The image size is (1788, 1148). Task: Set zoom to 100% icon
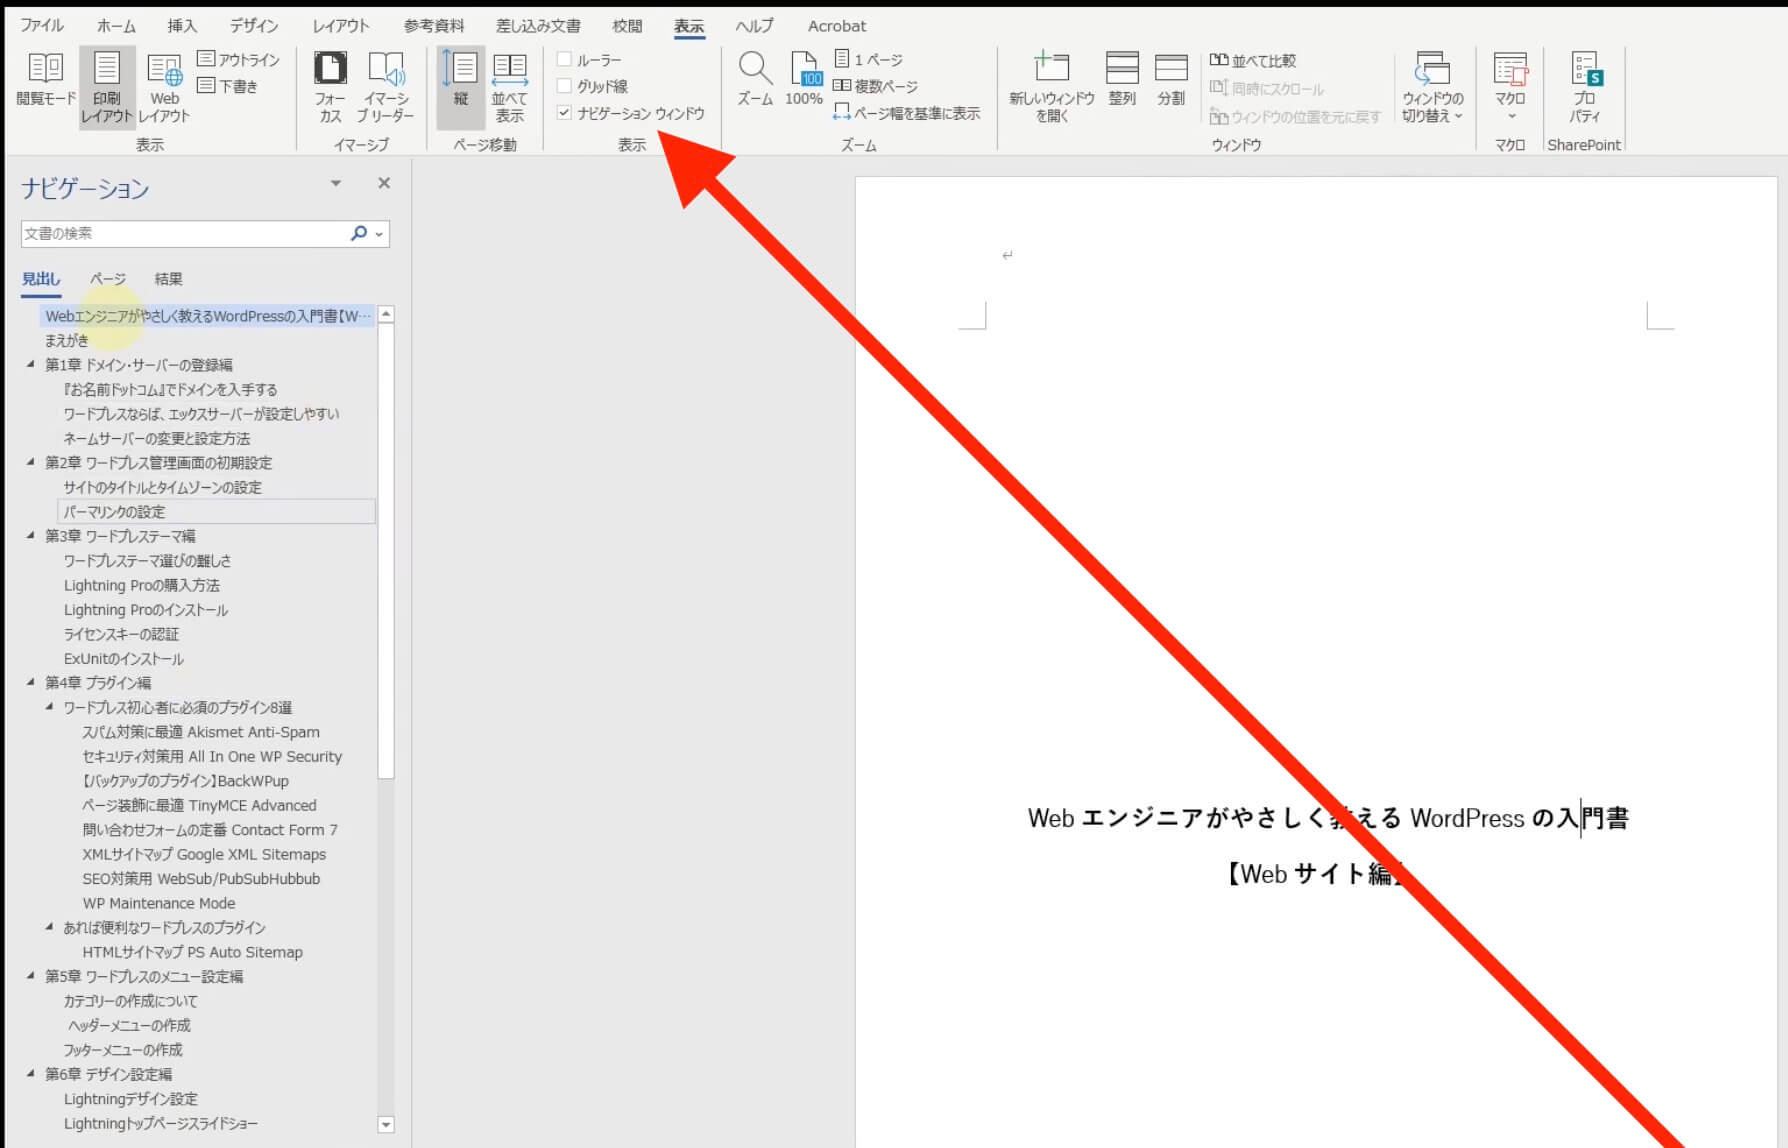click(x=804, y=70)
